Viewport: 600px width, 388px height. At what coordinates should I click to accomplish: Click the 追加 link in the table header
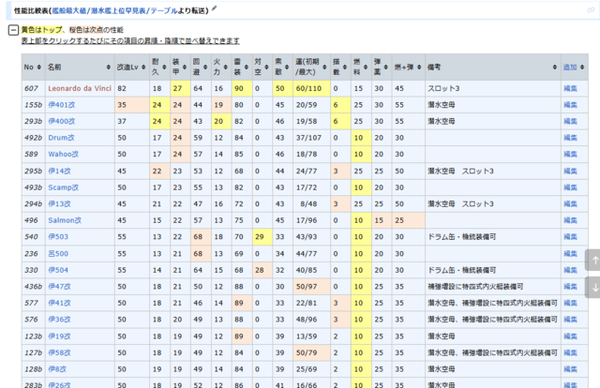click(570, 67)
